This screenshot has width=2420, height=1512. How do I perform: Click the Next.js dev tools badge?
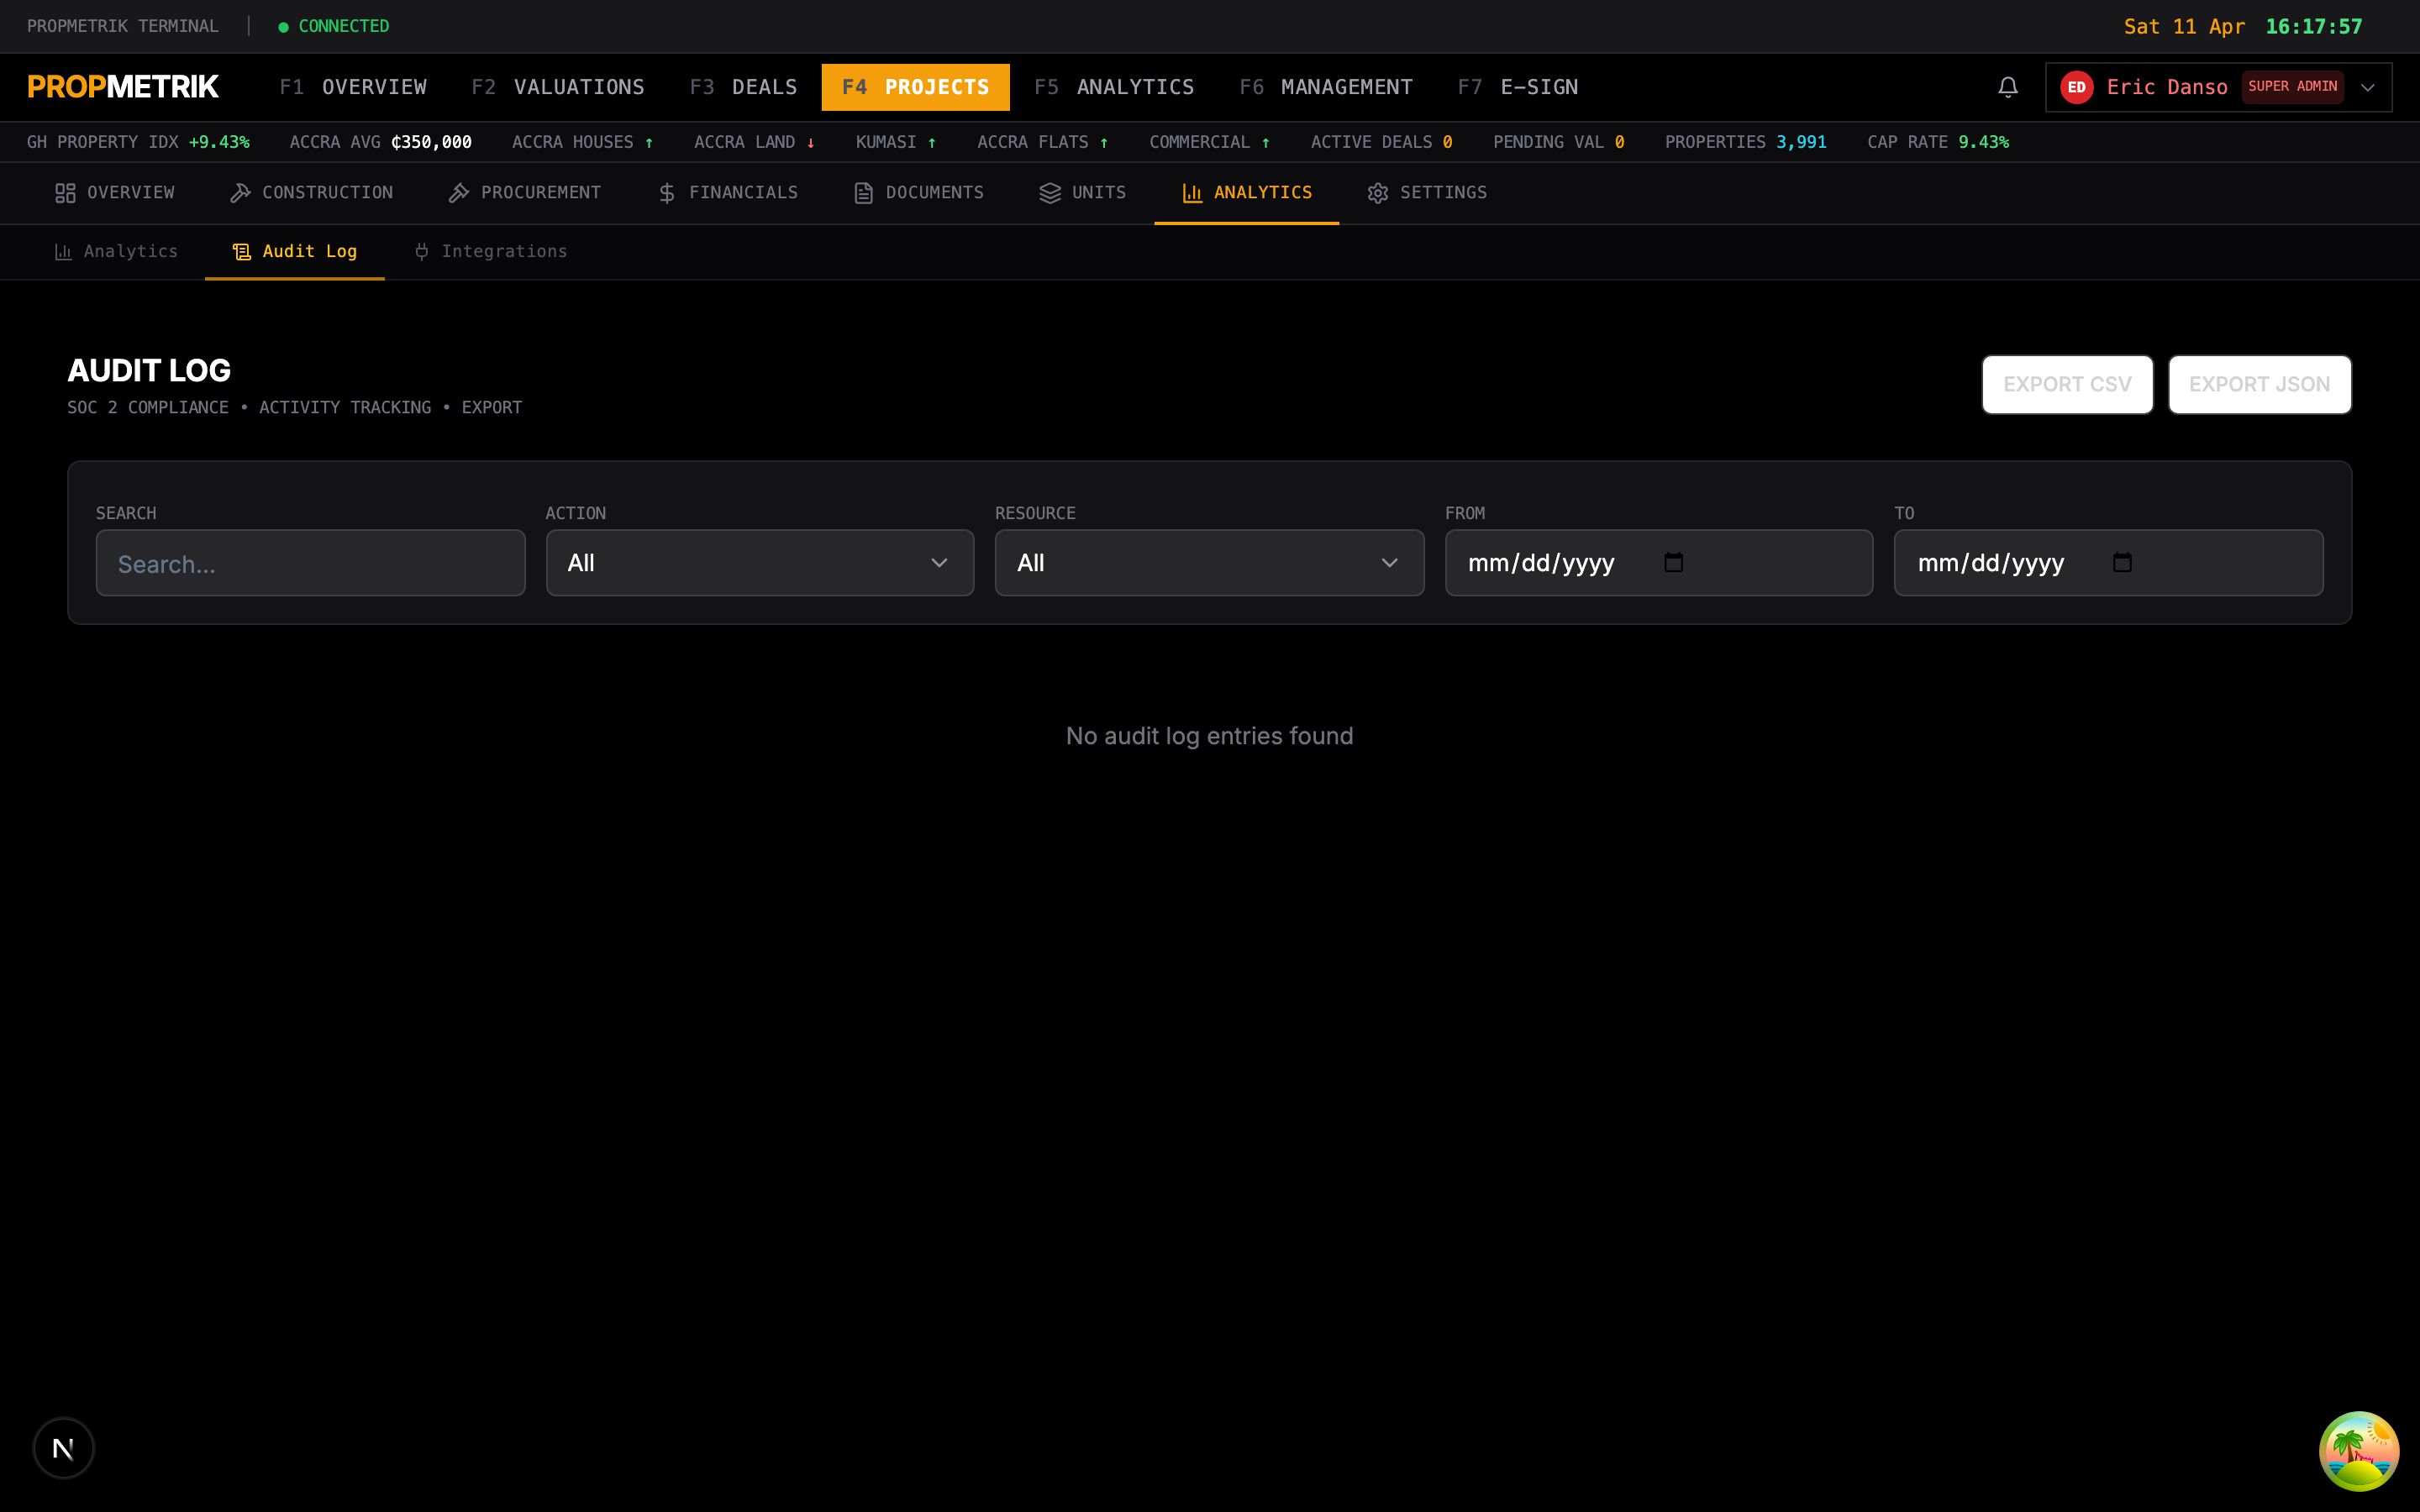click(x=63, y=1447)
